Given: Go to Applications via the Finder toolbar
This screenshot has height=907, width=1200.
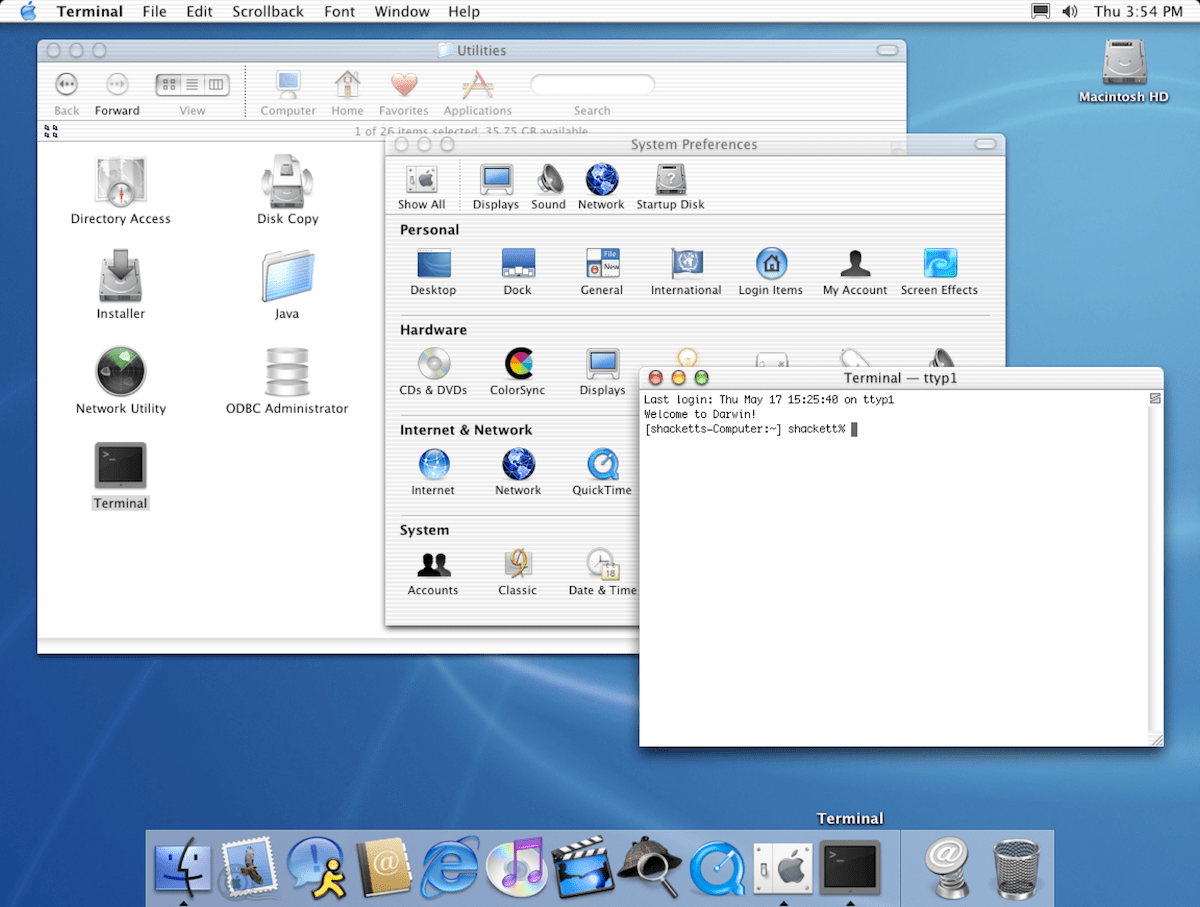Looking at the screenshot, I should tap(477, 90).
